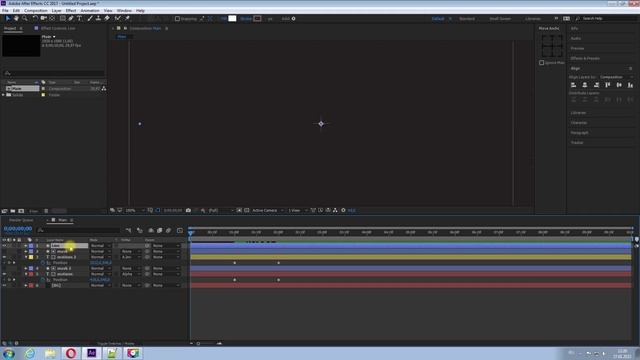
Task: Open the Effect menu
Action: click(71, 11)
